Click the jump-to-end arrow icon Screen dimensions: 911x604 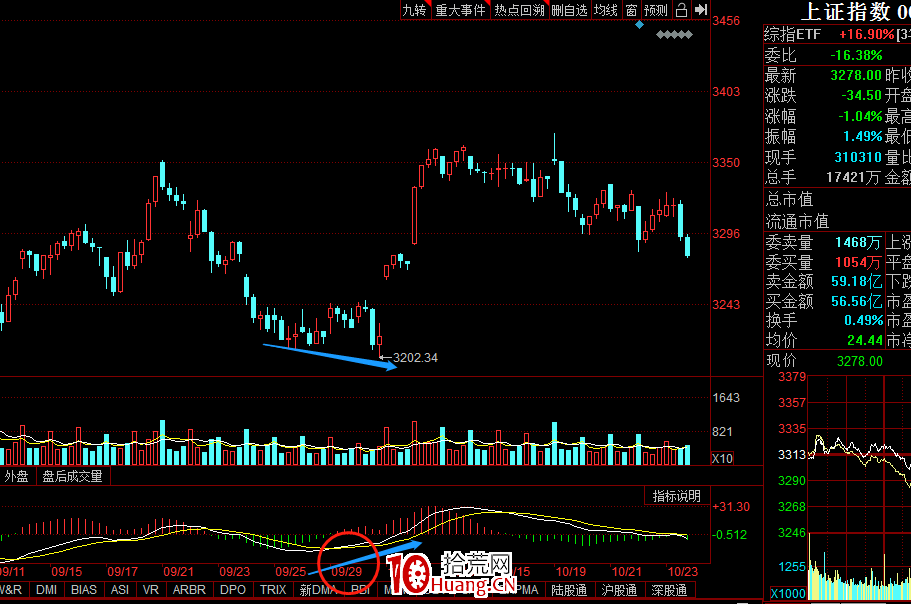701,10
